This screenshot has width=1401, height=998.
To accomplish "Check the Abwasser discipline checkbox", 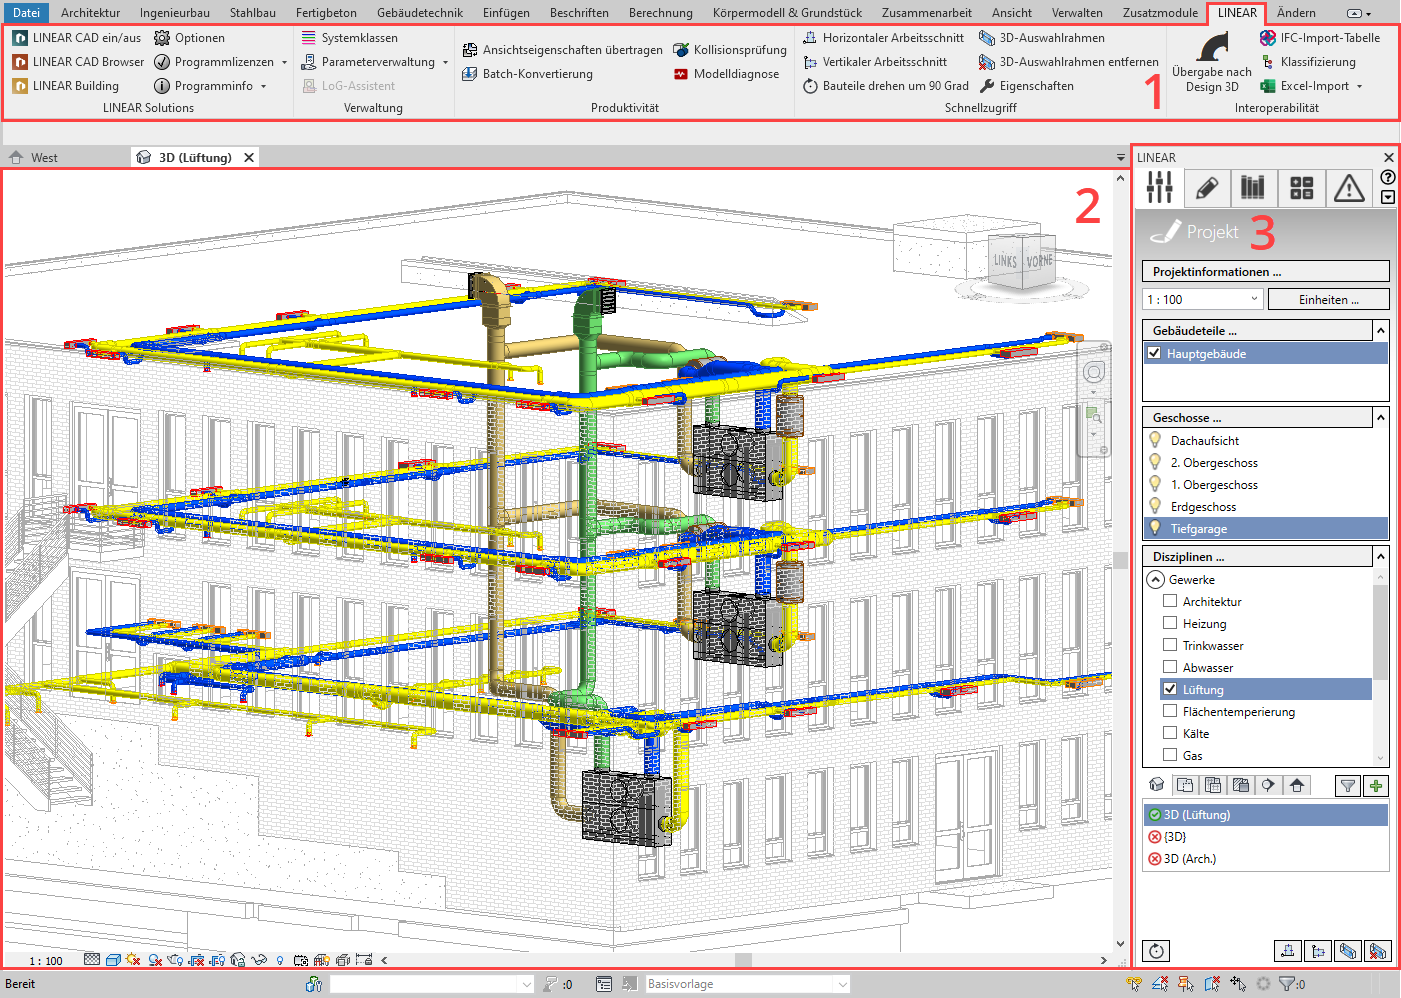I will [1170, 667].
